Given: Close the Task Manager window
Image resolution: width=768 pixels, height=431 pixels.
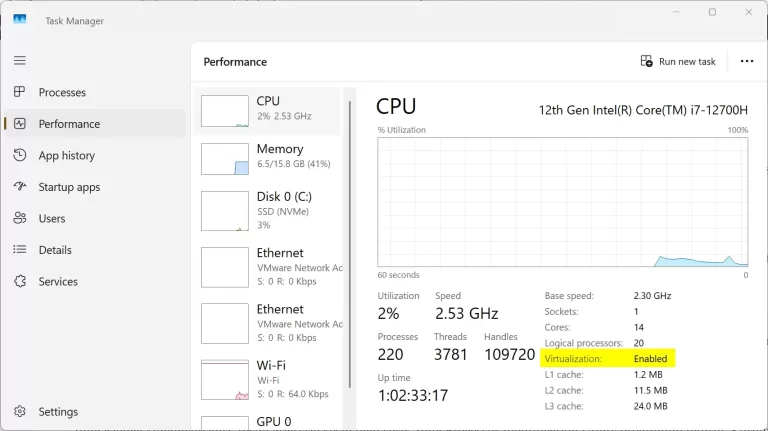Looking at the screenshot, I should point(748,12).
